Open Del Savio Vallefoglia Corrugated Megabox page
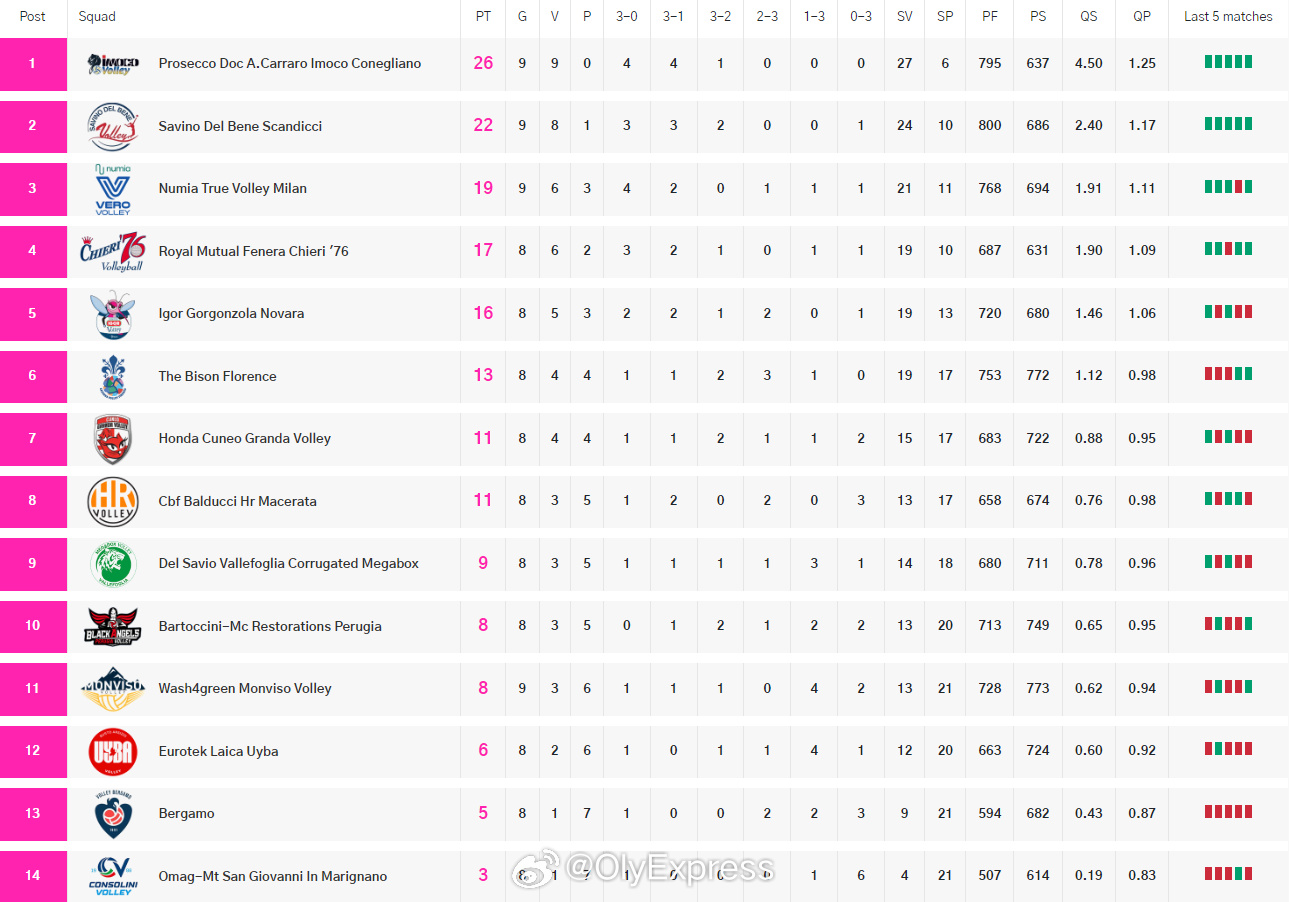The image size is (1289, 902). point(289,563)
